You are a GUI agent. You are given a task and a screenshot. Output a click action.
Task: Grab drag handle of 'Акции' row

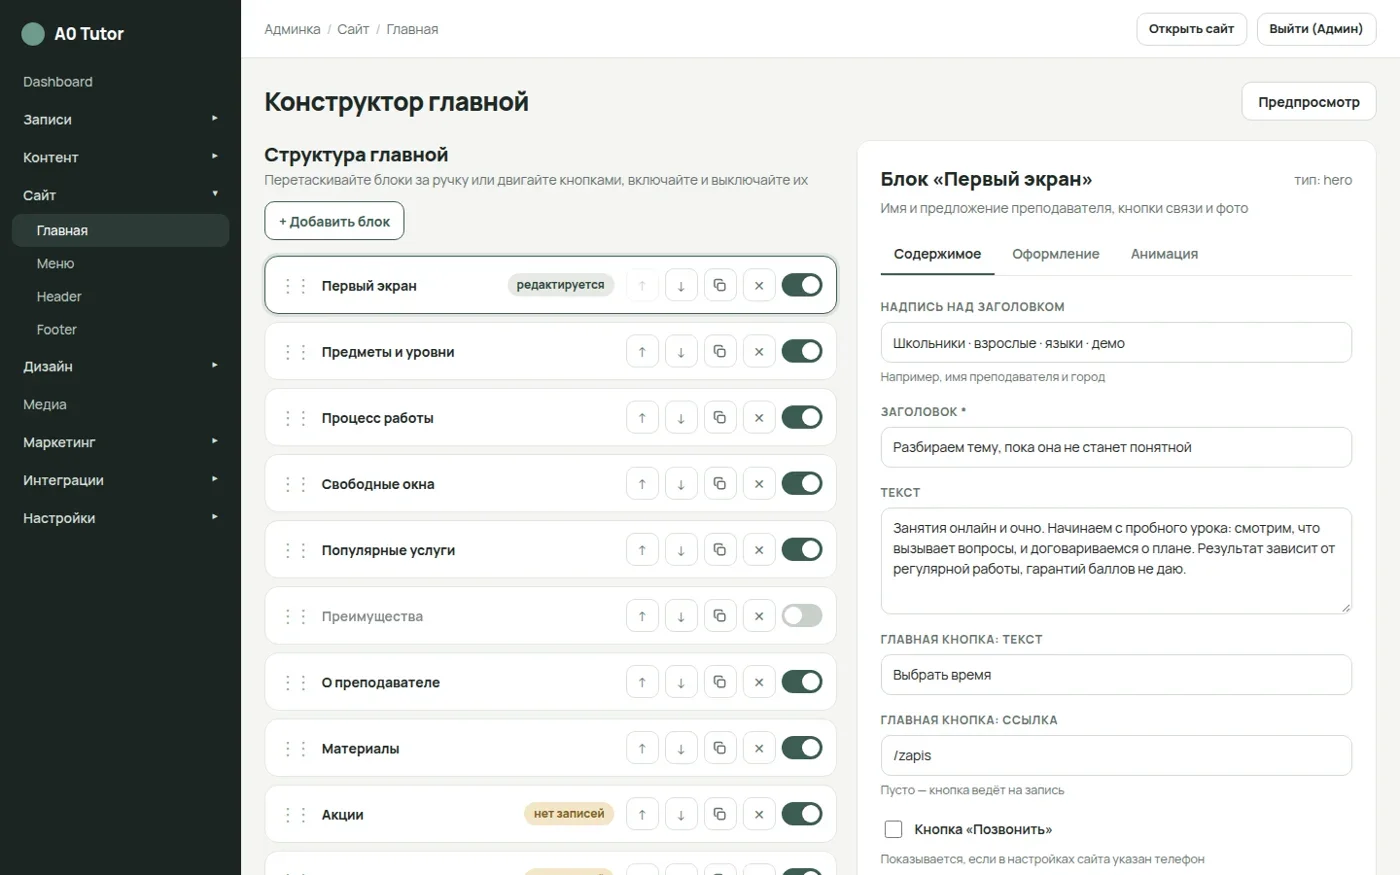(x=295, y=814)
